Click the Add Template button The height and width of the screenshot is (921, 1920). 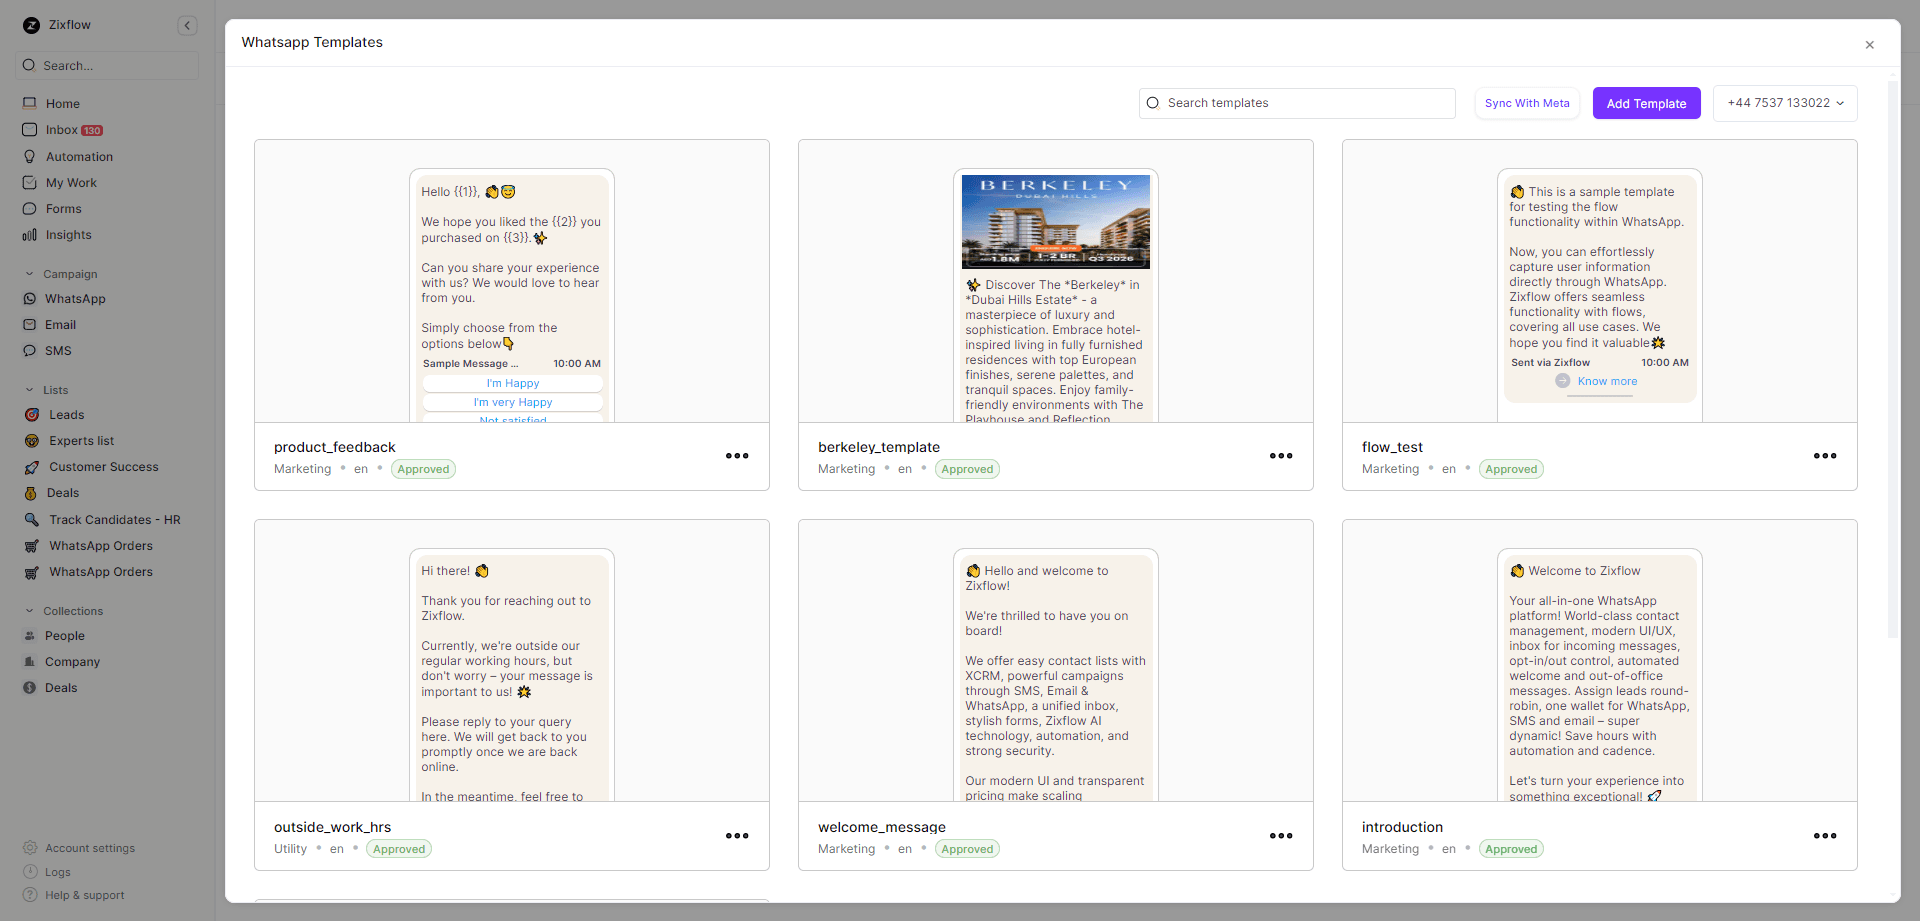point(1646,104)
